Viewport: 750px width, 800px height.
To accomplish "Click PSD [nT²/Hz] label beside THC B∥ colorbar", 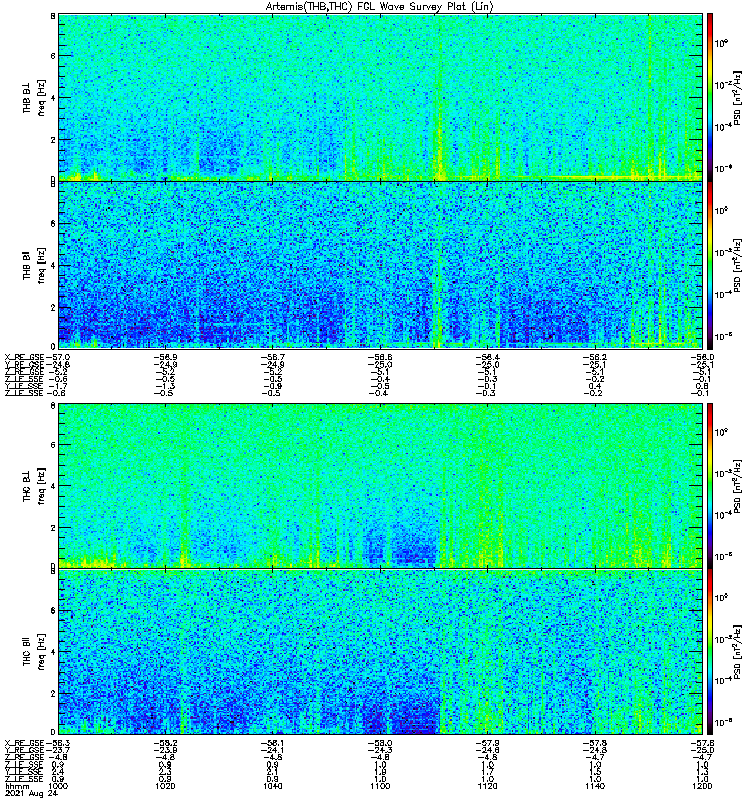I will point(737,652).
